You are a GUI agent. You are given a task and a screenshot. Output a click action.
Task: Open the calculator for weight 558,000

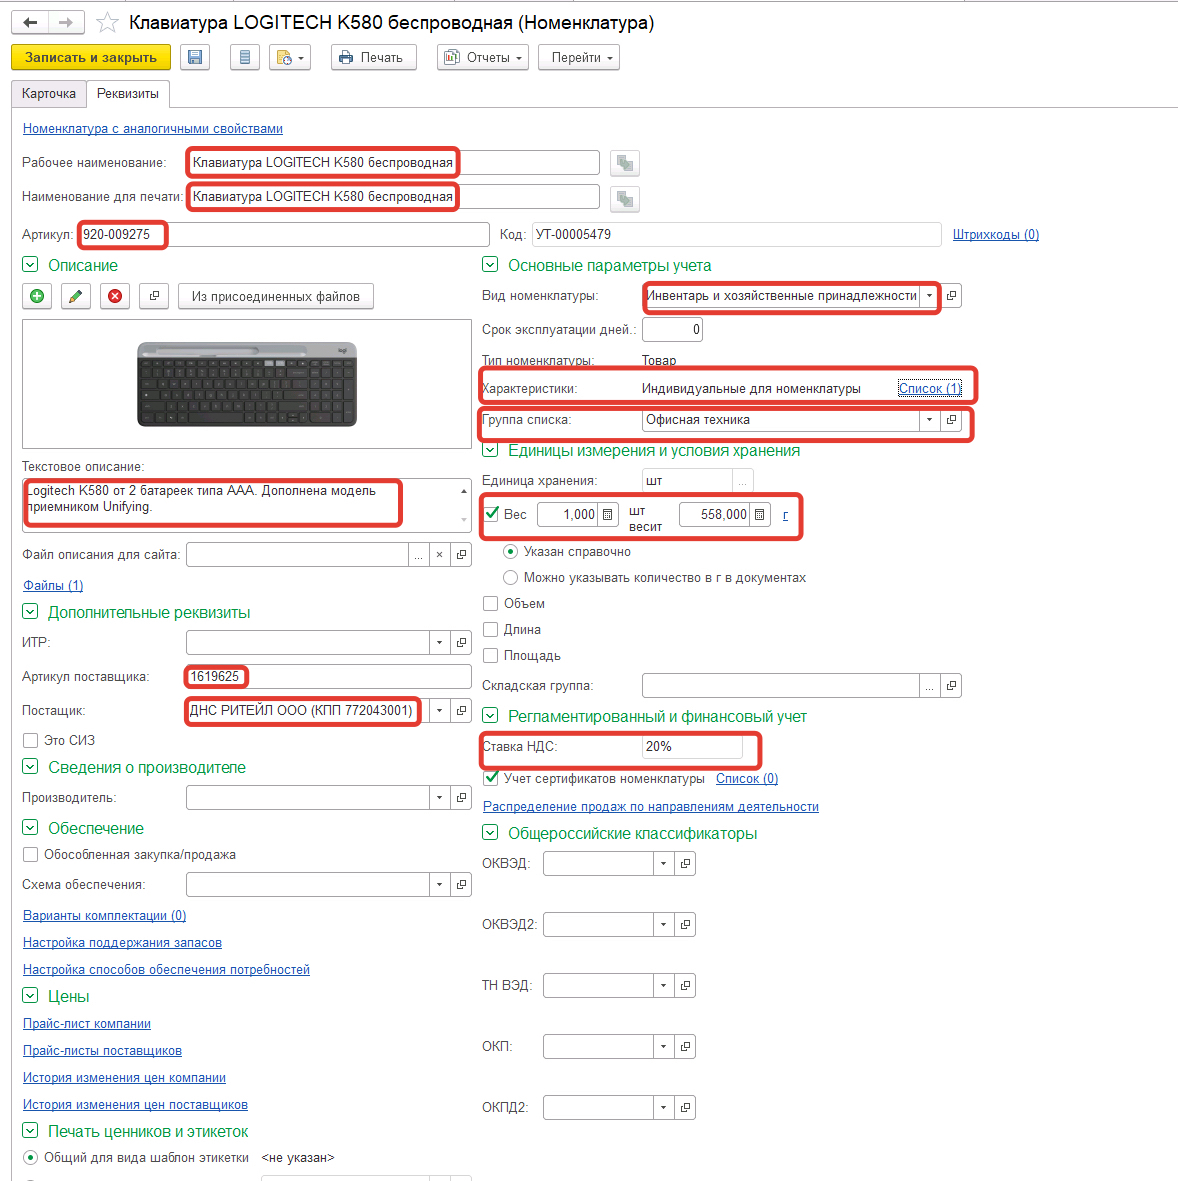tap(760, 514)
